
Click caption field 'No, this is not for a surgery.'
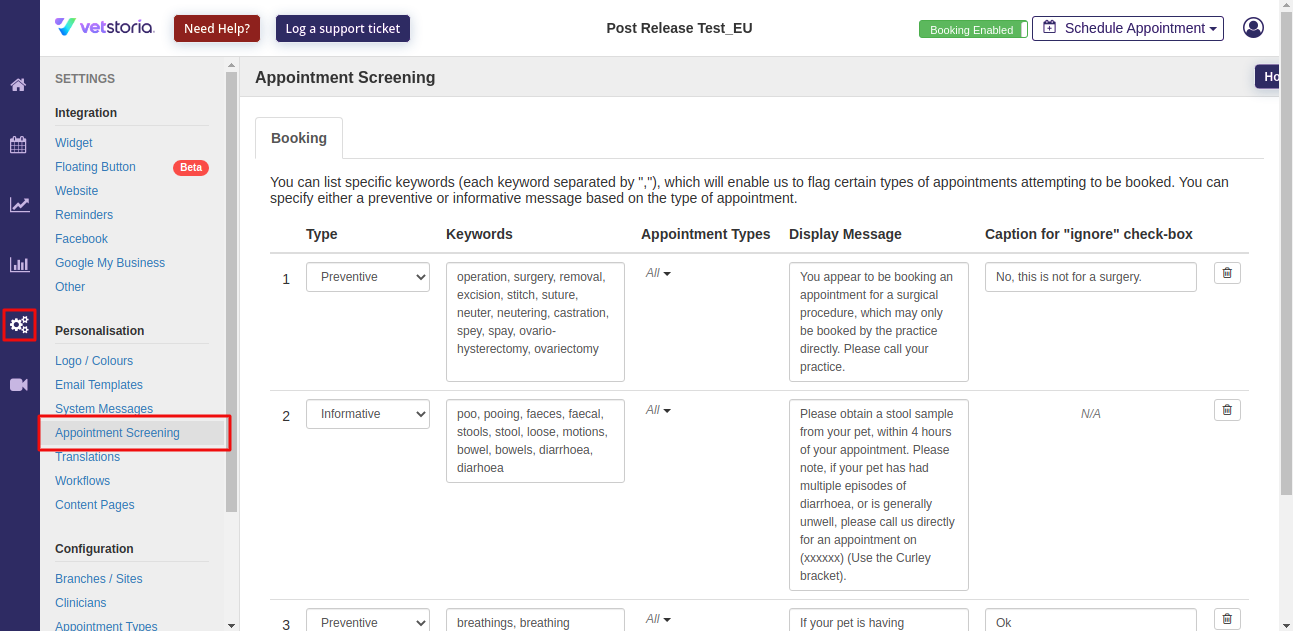tap(1091, 277)
